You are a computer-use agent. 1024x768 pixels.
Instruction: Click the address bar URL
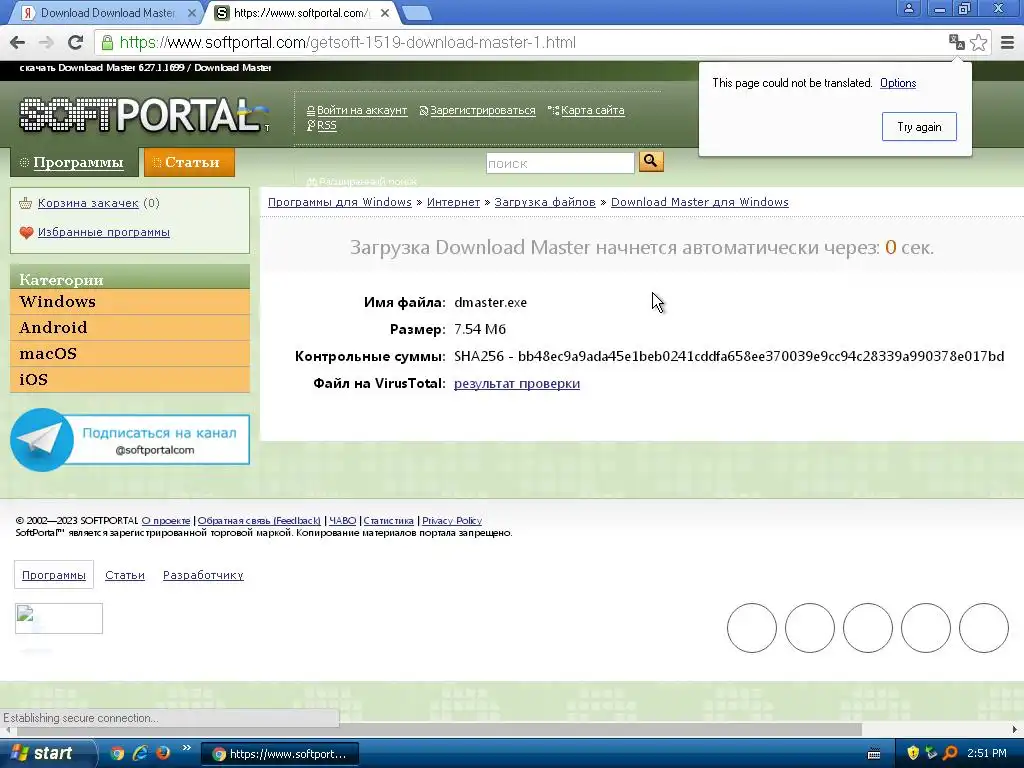(347, 43)
